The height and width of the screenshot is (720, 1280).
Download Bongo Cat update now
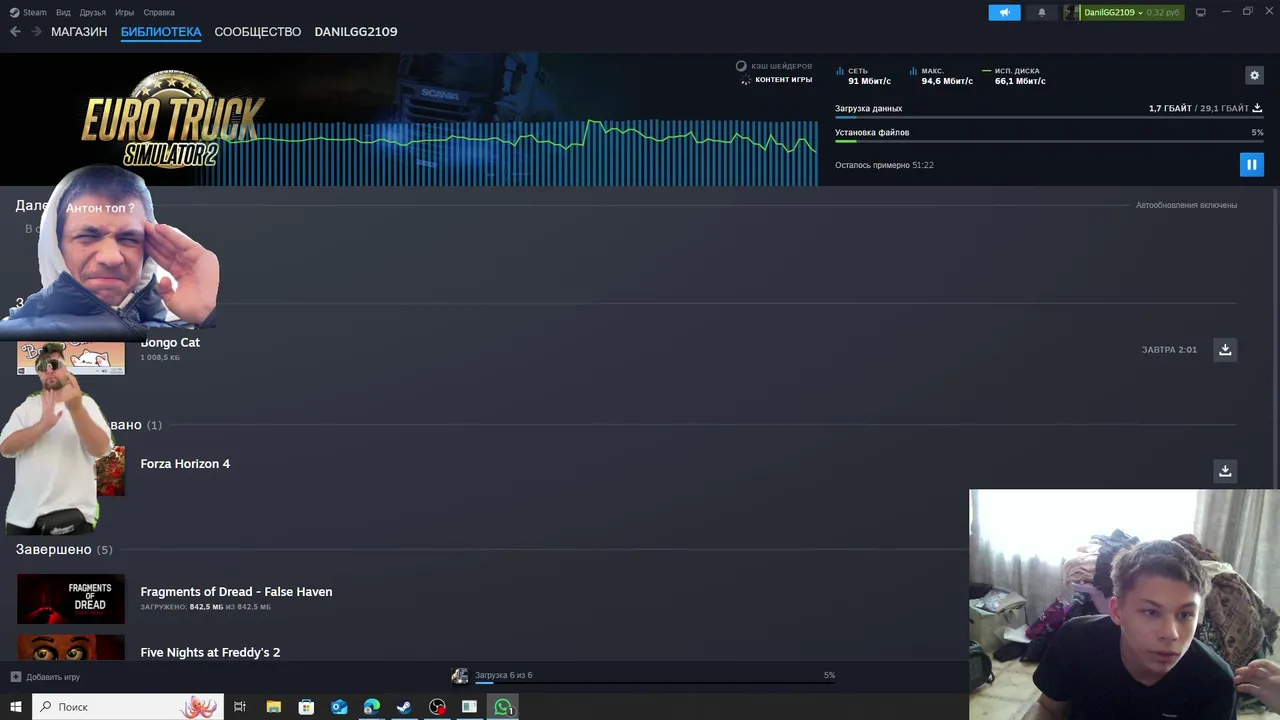pyautogui.click(x=1225, y=349)
